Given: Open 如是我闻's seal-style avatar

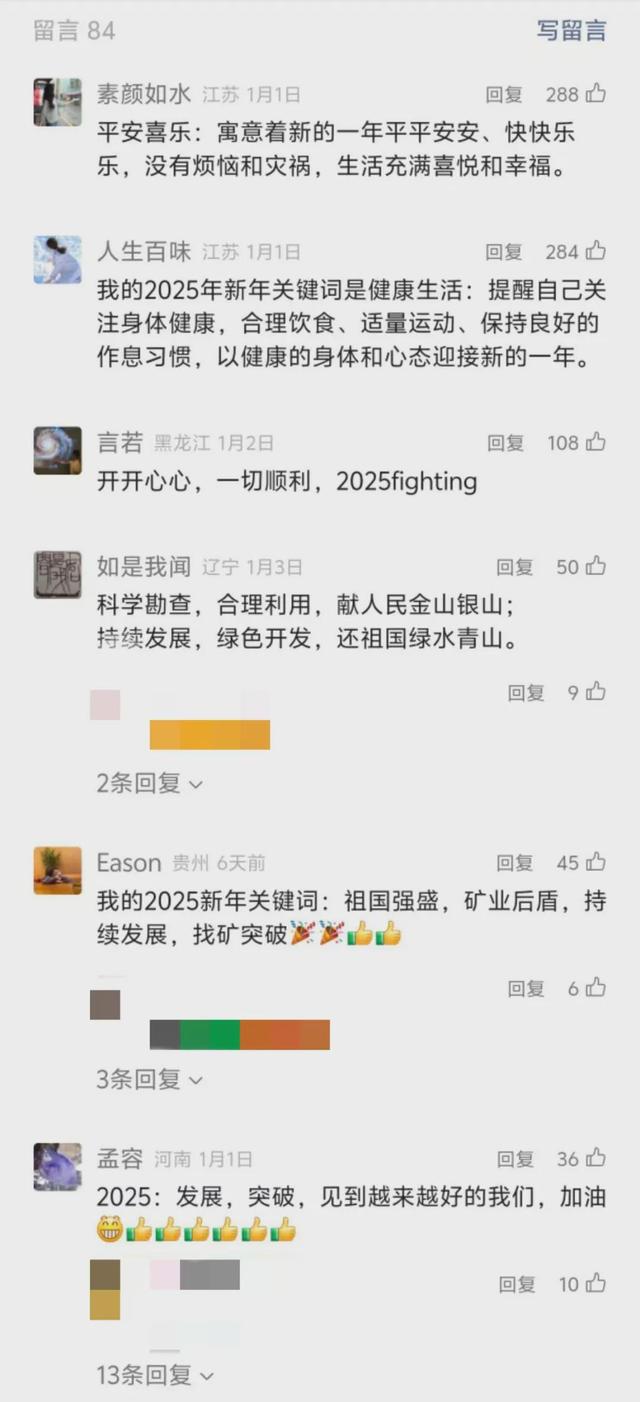Looking at the screenshot, I should click(x=57, y=575).
